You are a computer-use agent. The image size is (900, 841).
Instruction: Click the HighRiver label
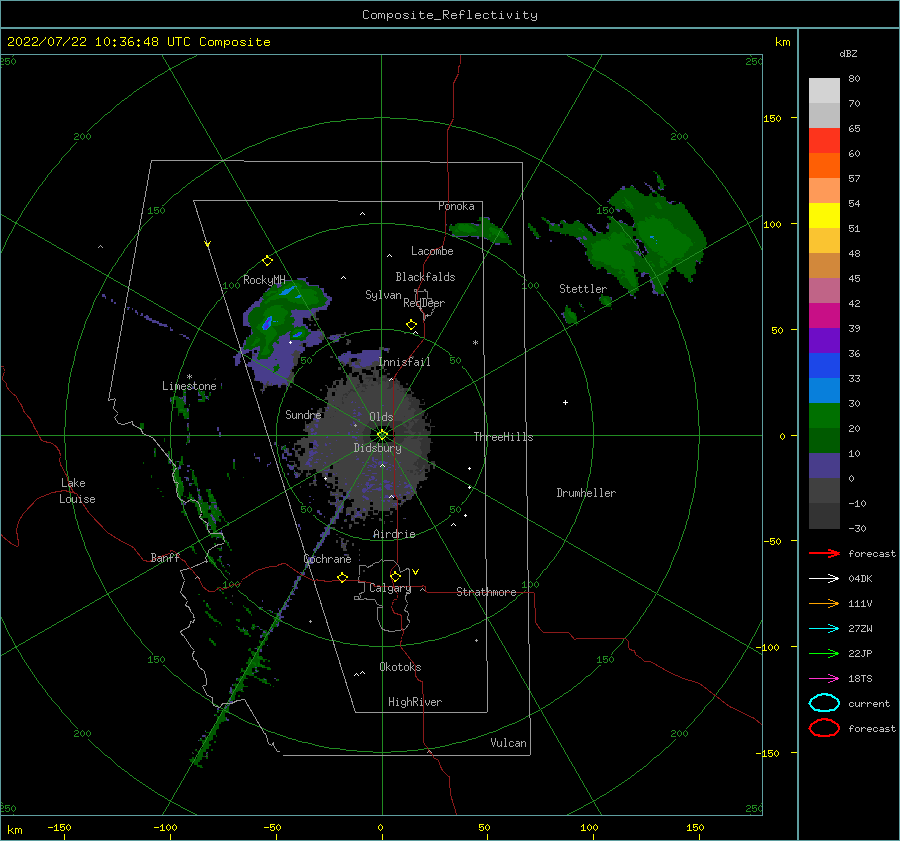click(415, 702)
